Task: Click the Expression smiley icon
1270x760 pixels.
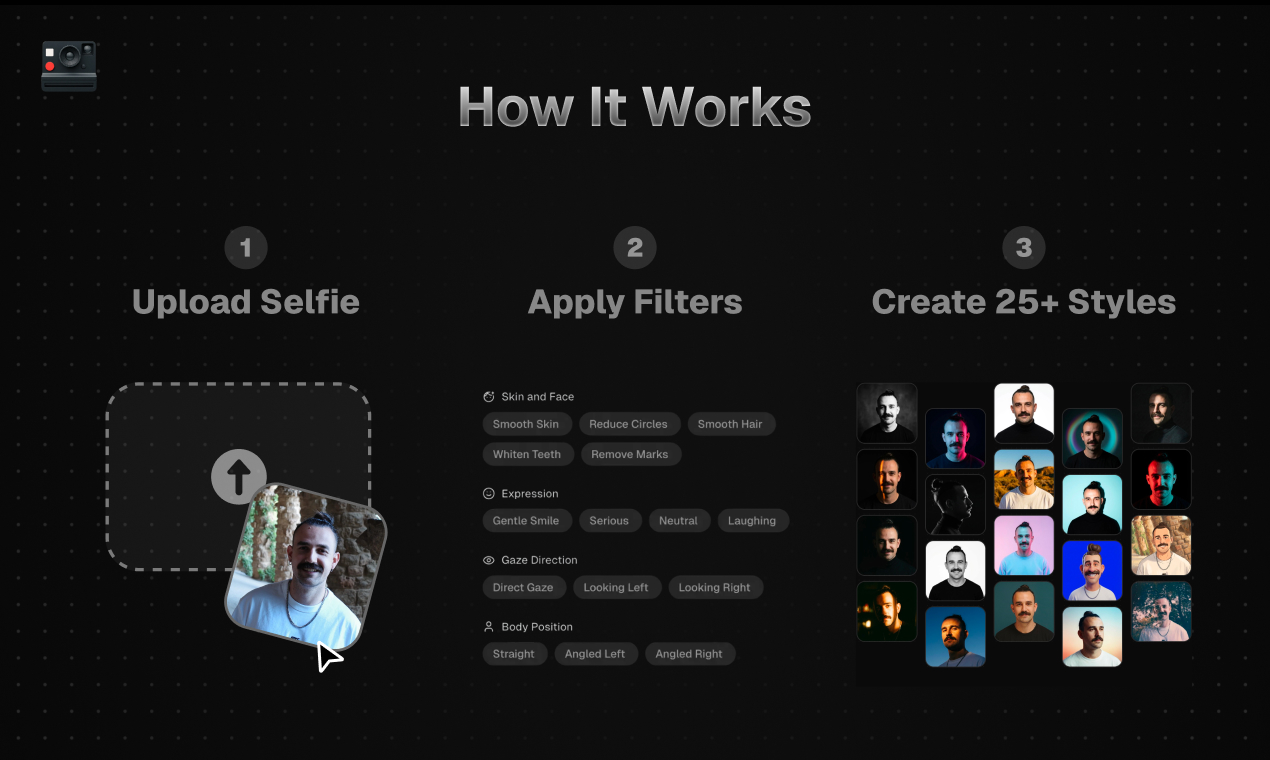Action: tap(487, 493)
